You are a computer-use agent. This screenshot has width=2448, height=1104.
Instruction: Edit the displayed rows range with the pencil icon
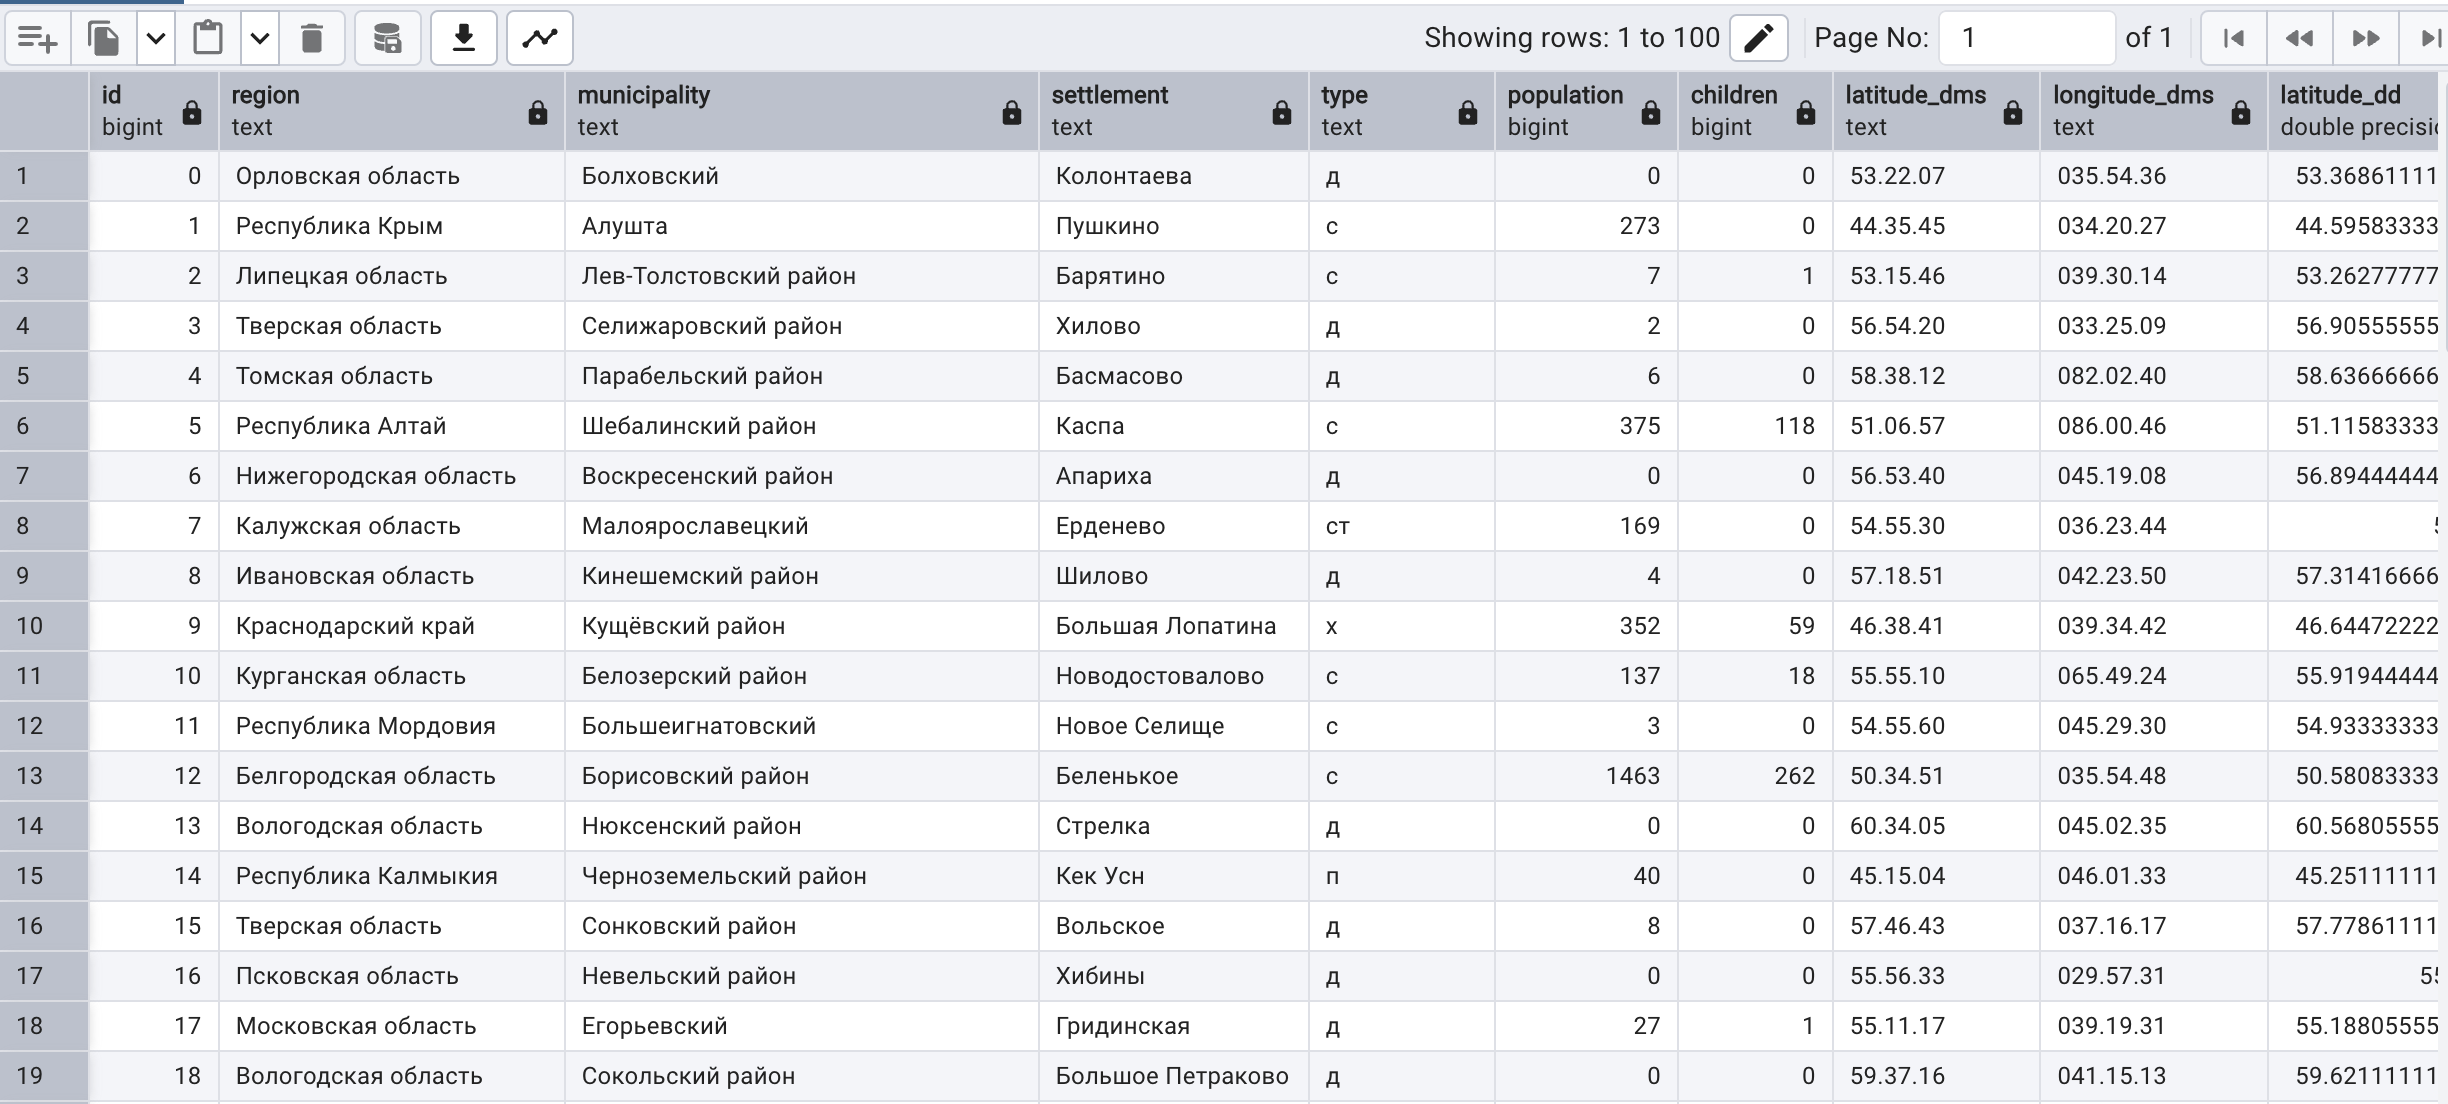click(x=1758, y=39)
